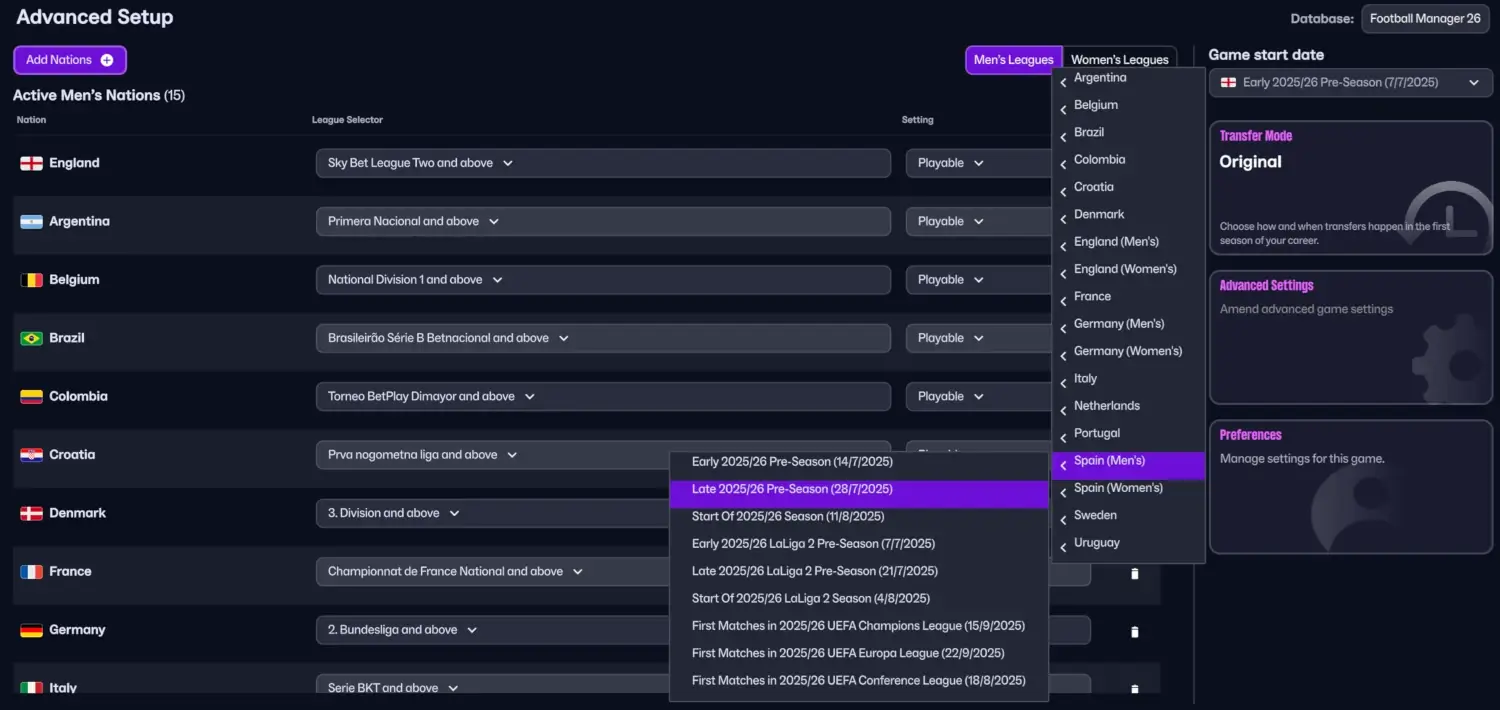This screenshot has width=1500, height=710.
Task: Switch to Women's Leagues tab
Action: point(1119,60)
